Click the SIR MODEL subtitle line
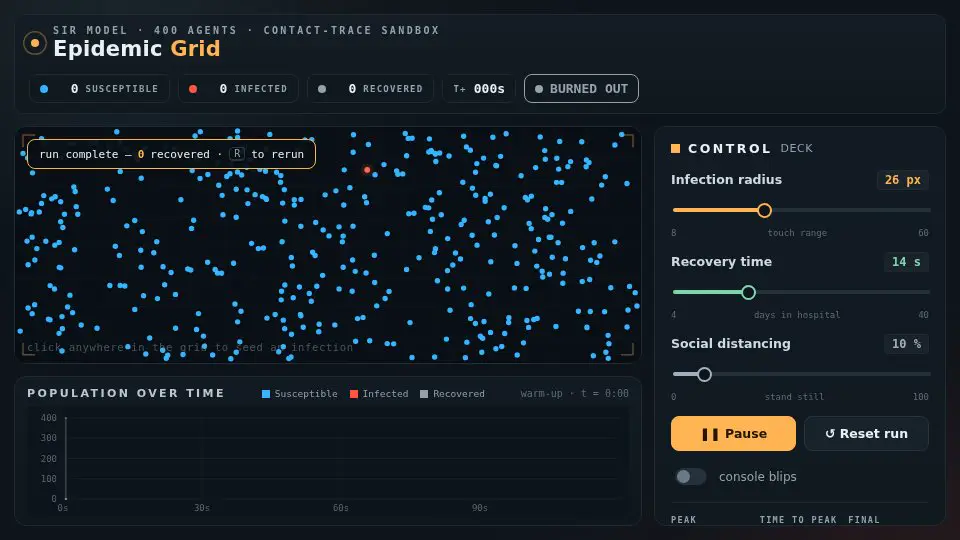The height and width of the screenshot is (540, 960). click(x=246, y=30)
